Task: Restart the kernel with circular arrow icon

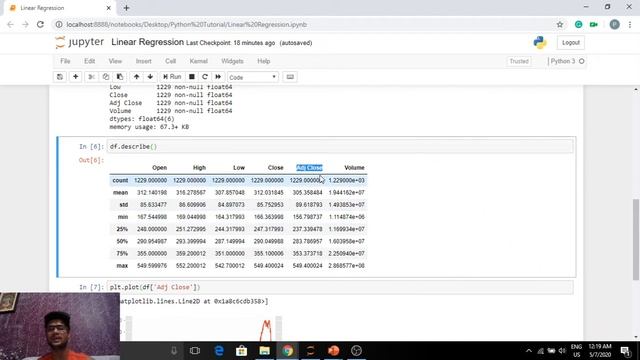Action: pyautogui.click(x=205, y=77)
